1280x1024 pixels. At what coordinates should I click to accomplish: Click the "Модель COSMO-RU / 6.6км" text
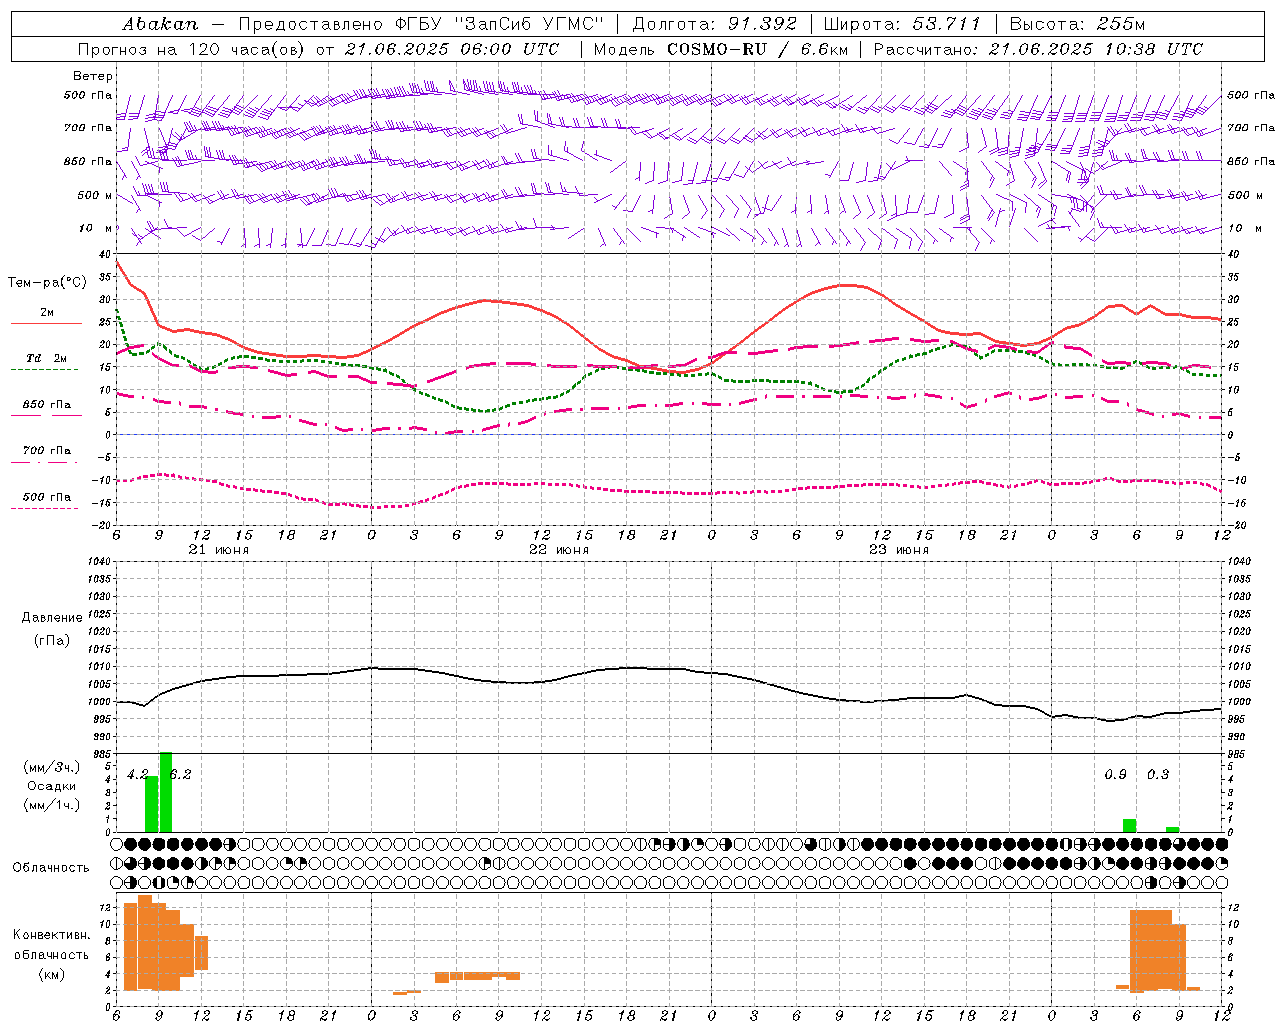[719, 49]
